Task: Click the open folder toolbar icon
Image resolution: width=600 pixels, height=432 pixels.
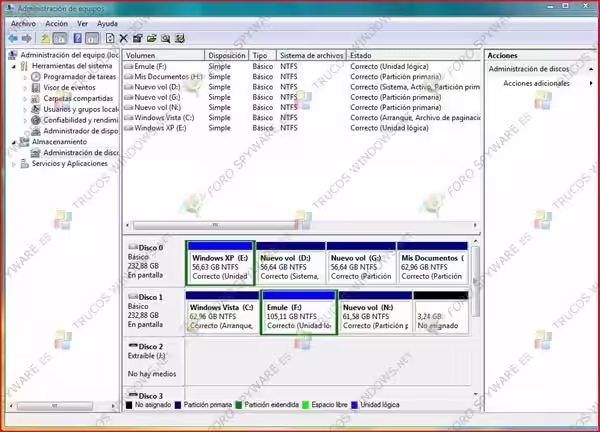Action: pyautogui.click(x=152, y=38)
